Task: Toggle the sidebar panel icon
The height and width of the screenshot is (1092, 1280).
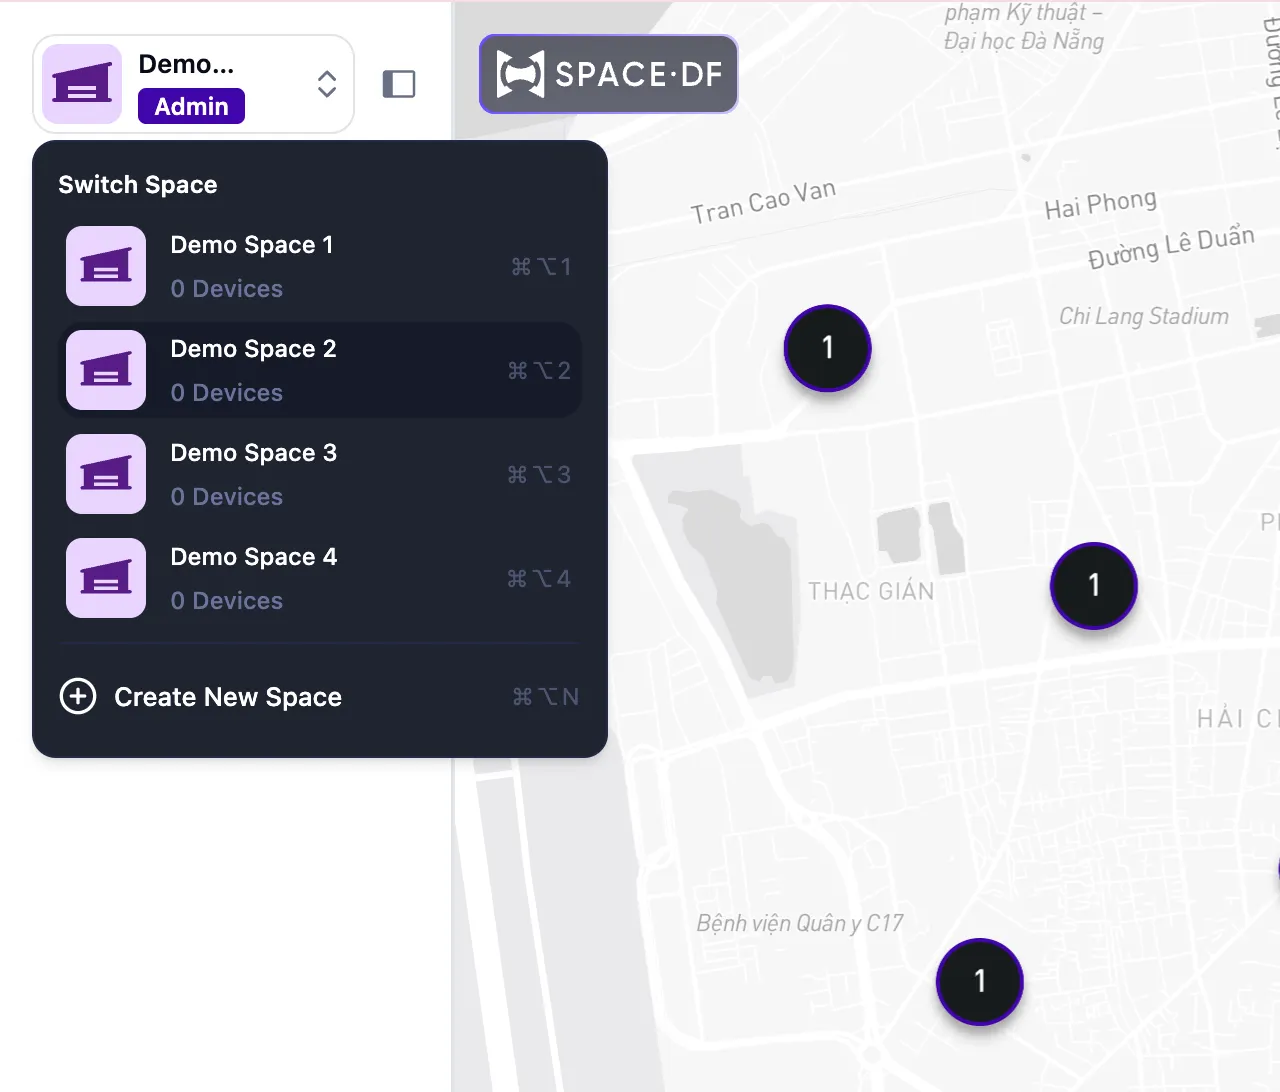Action: (x=399, y=84)
